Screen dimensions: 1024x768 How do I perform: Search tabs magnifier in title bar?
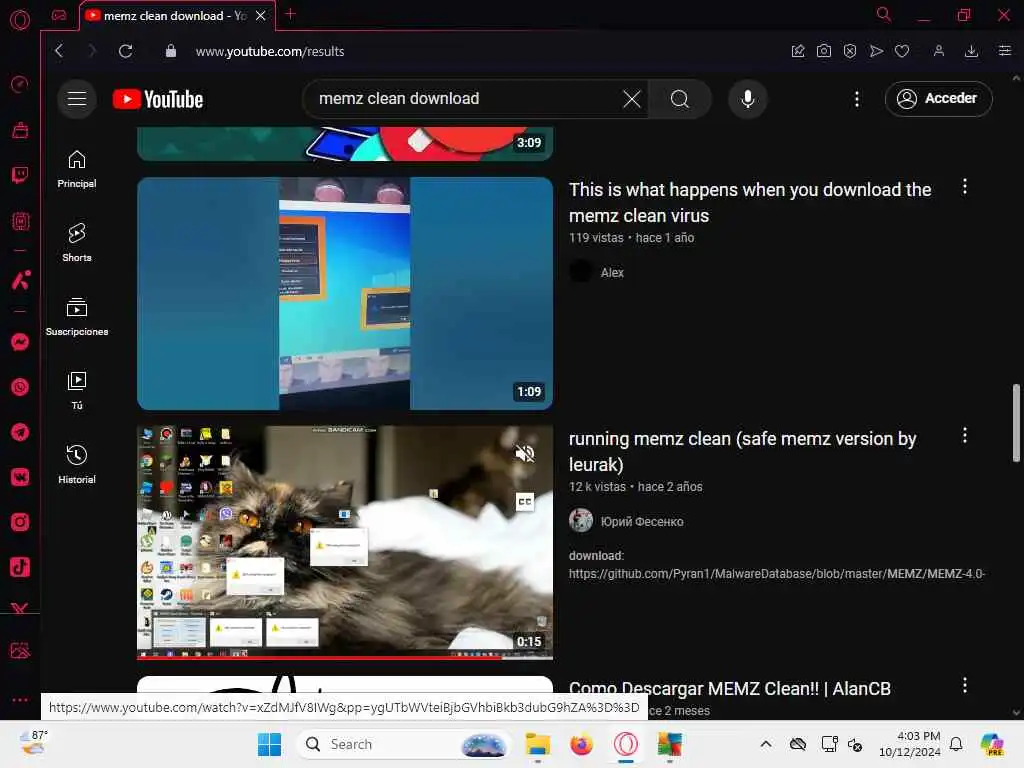884,14
